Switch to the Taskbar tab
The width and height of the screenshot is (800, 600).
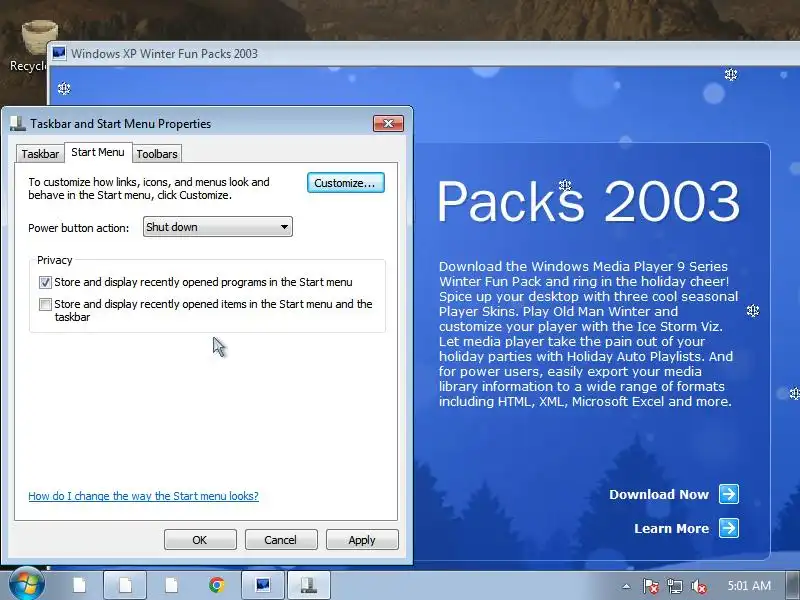click(40, 154)
